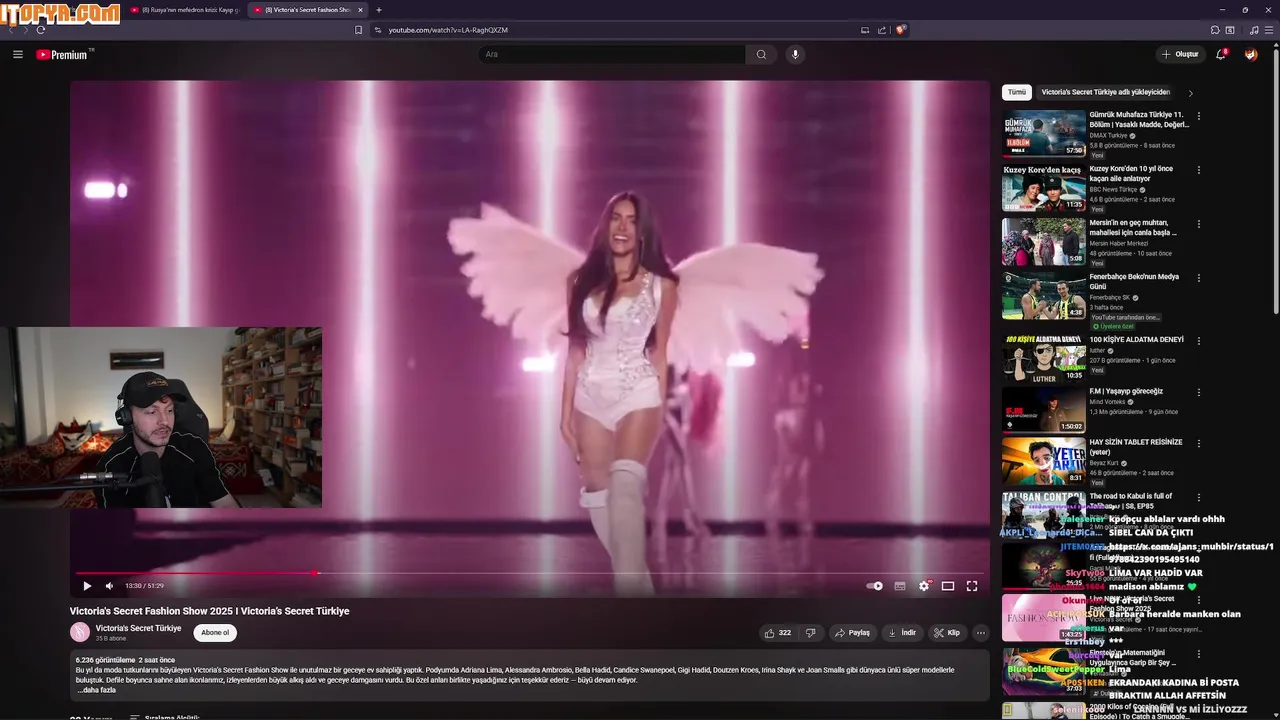Toggle the autoplay switch in the player
The height and width of the screenshot is (720, 1280).
coord(875,586)
